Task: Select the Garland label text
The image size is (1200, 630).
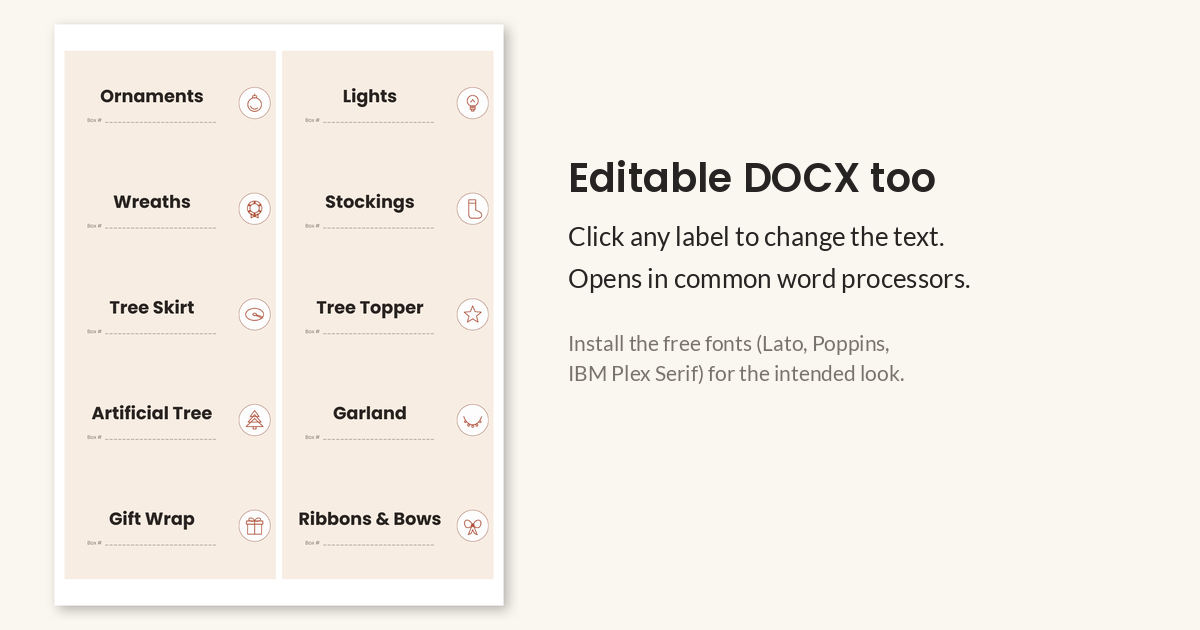Action: click(x=370, y=413)
